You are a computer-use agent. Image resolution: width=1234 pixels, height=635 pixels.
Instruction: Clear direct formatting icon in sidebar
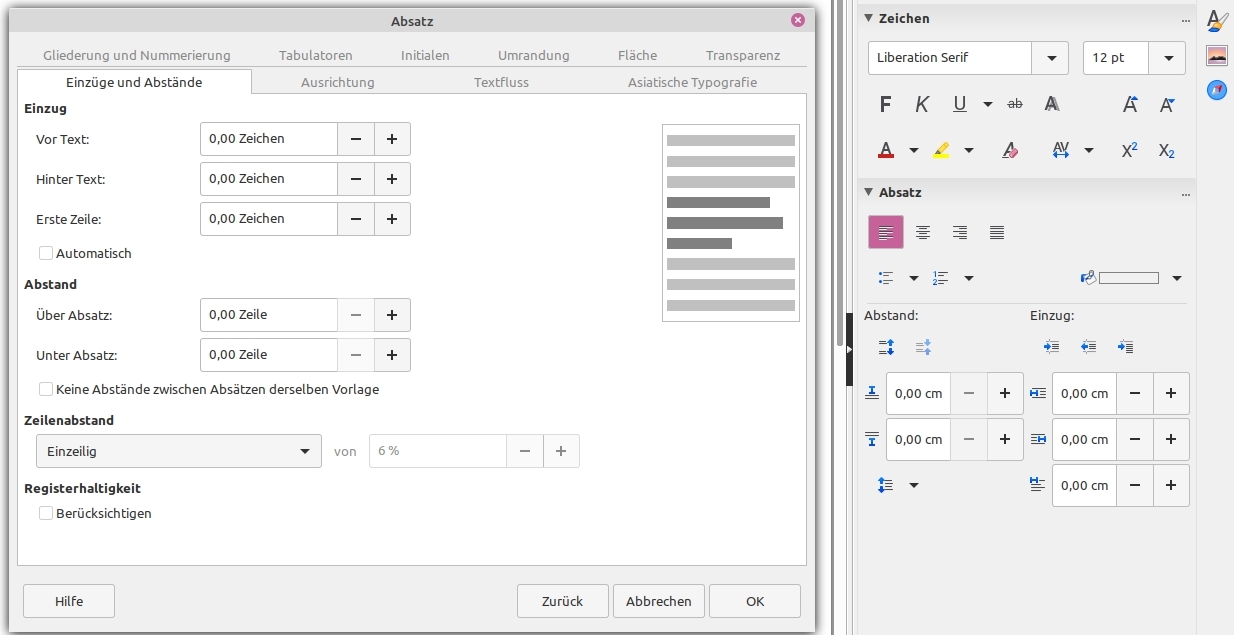(x=1010, y=150)
